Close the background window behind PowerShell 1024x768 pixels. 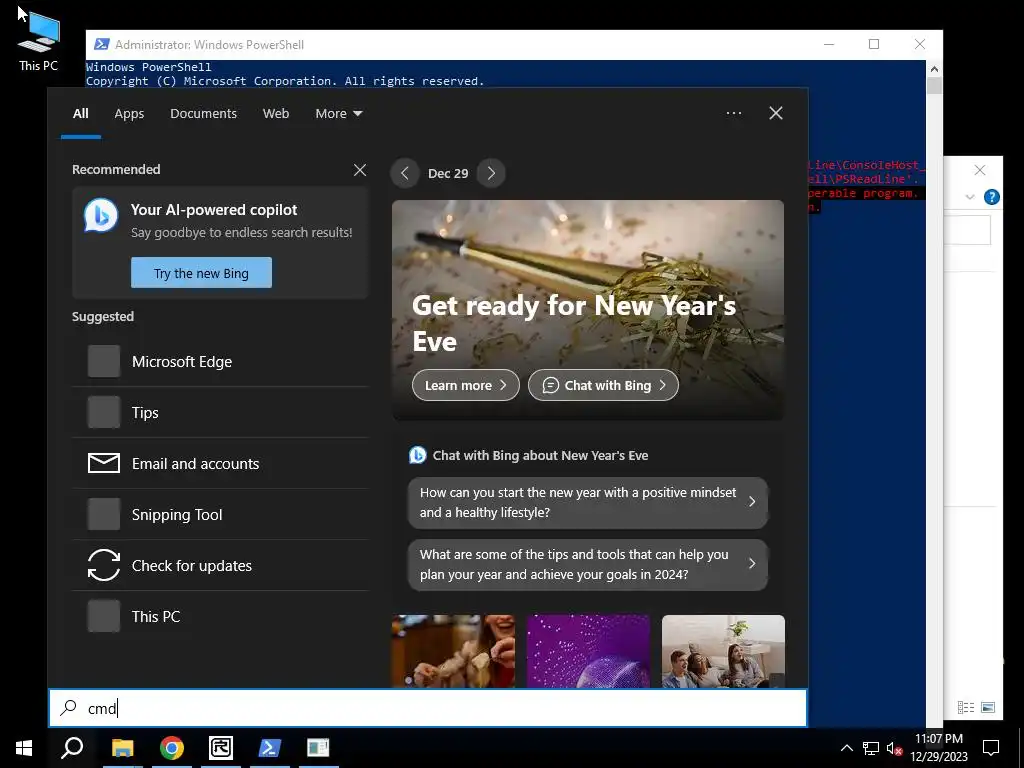(980, 170)
